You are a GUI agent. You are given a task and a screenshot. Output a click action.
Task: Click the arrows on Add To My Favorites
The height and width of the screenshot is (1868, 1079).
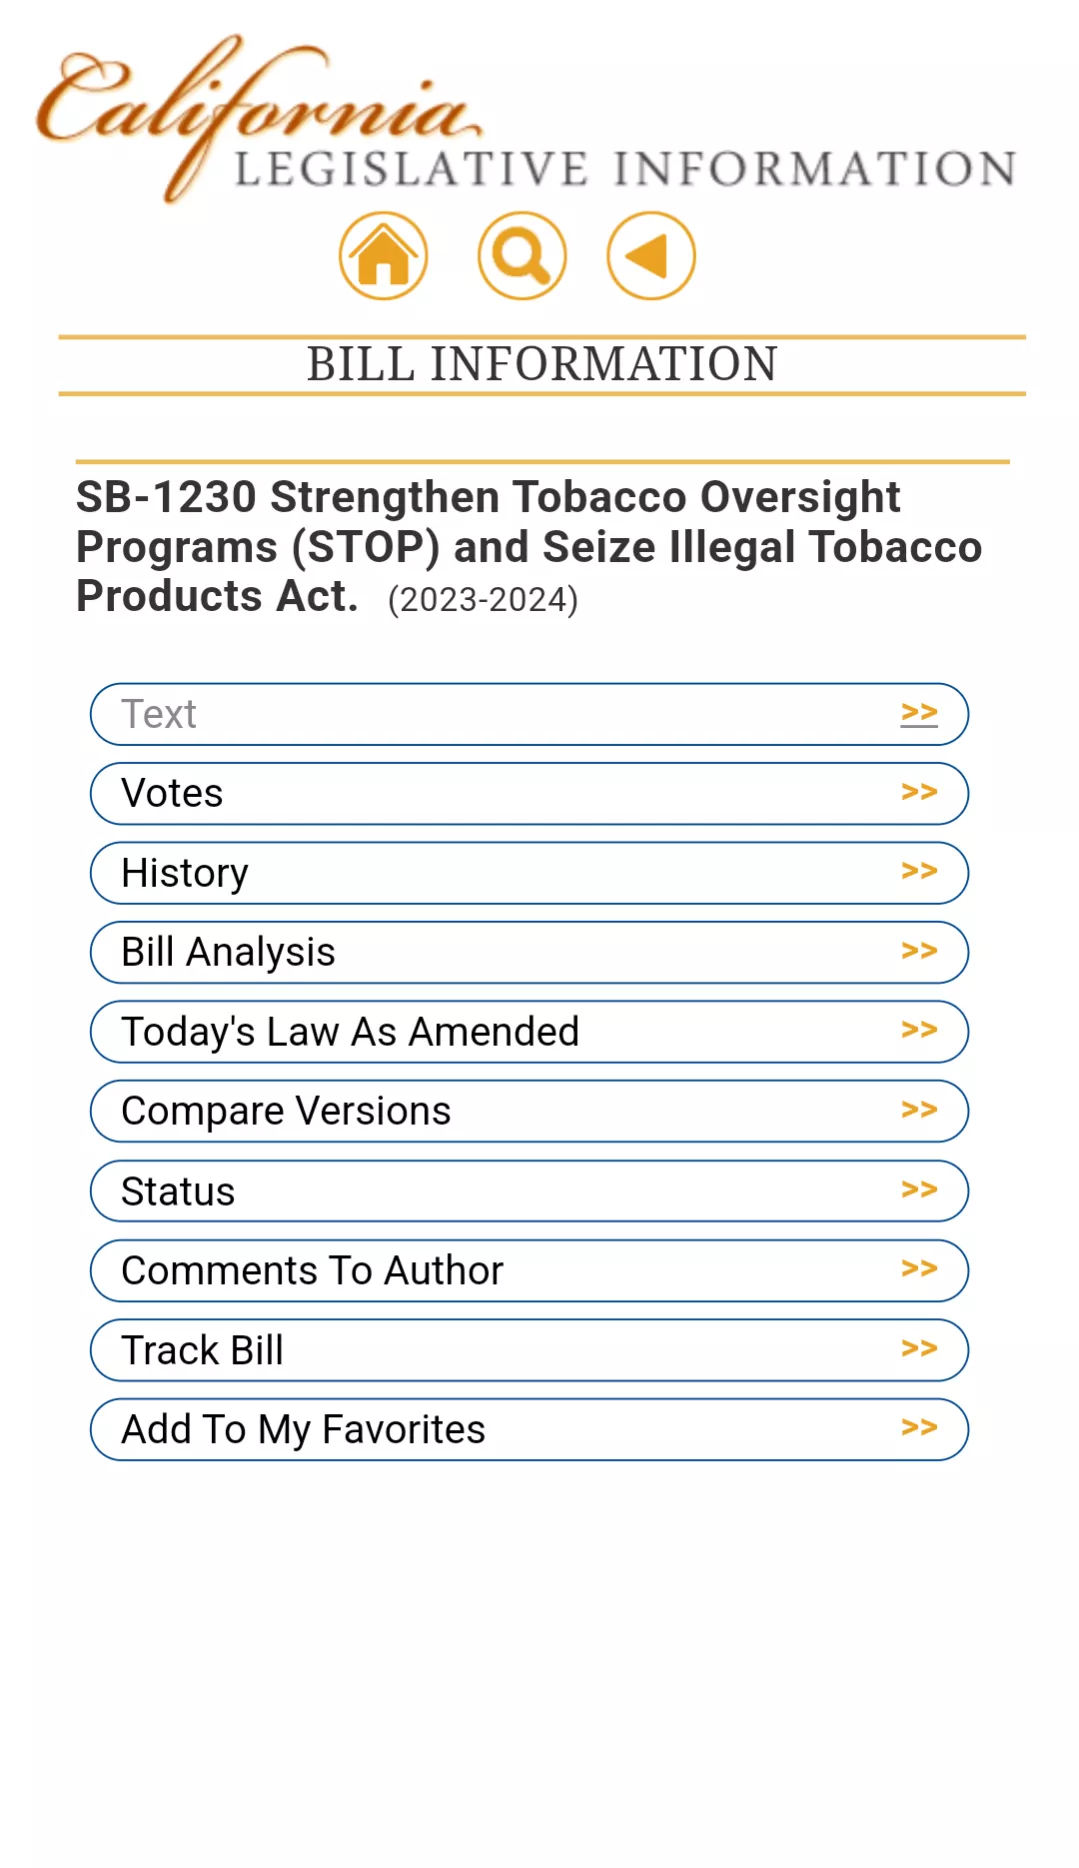click(x=918, y=1427)
